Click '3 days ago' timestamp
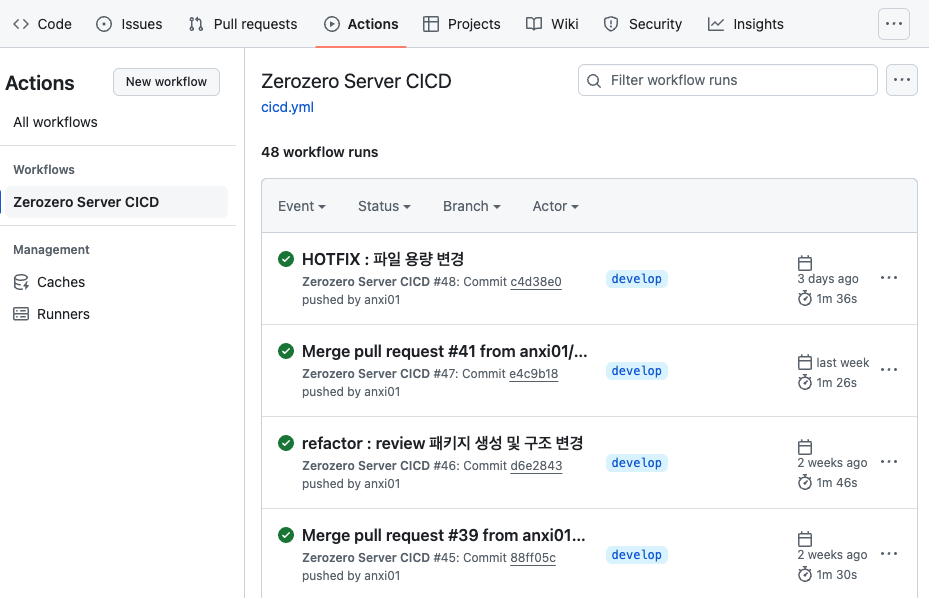929x598 pixels. click(x=828, y=279)
